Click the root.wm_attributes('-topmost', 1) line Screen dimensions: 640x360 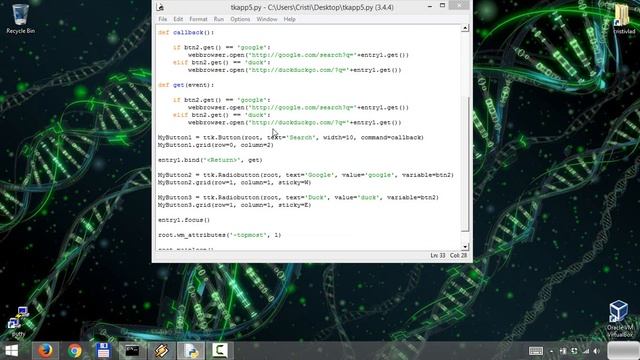click(220, 235)
